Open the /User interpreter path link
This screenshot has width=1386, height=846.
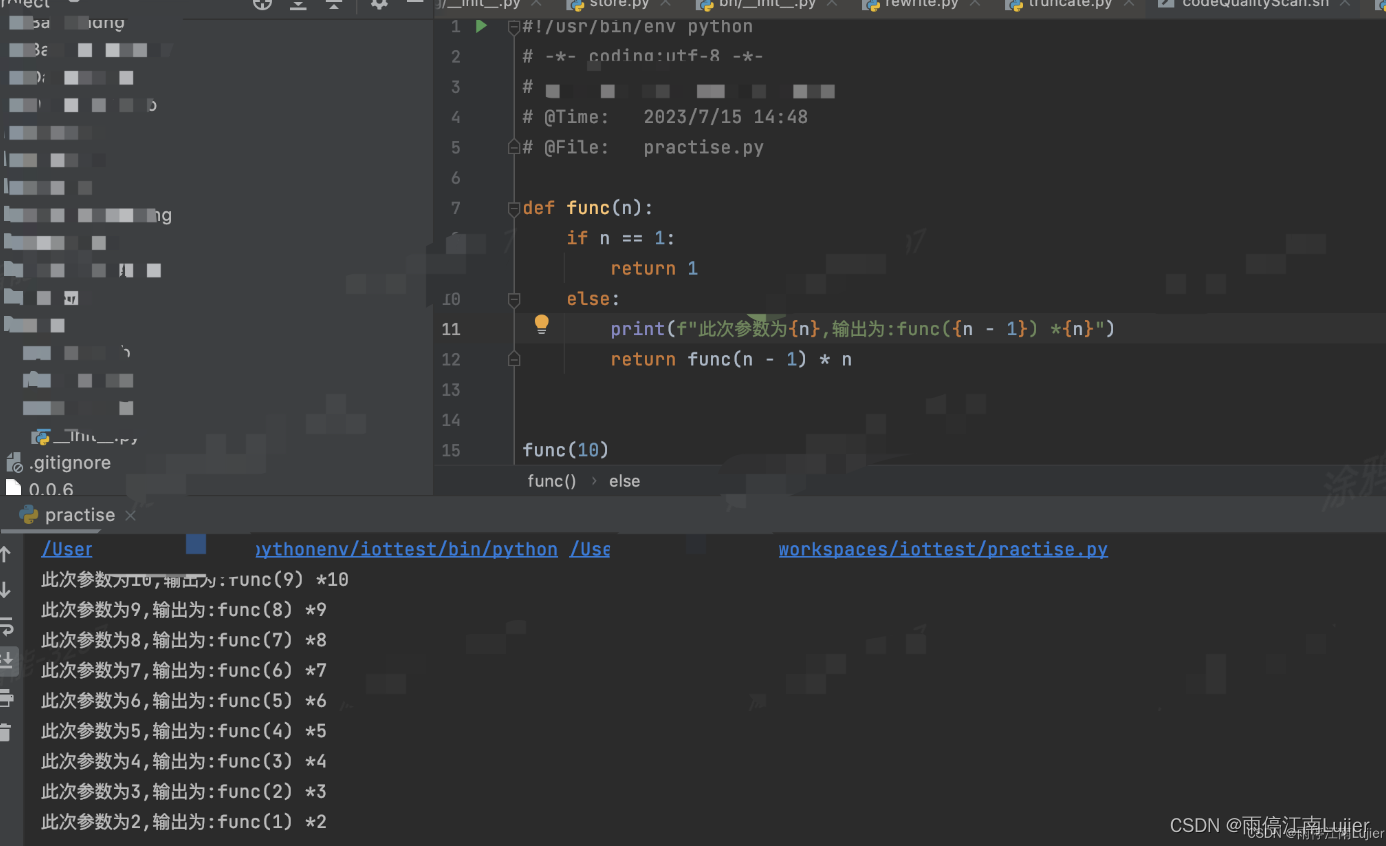tap(67, 549)
